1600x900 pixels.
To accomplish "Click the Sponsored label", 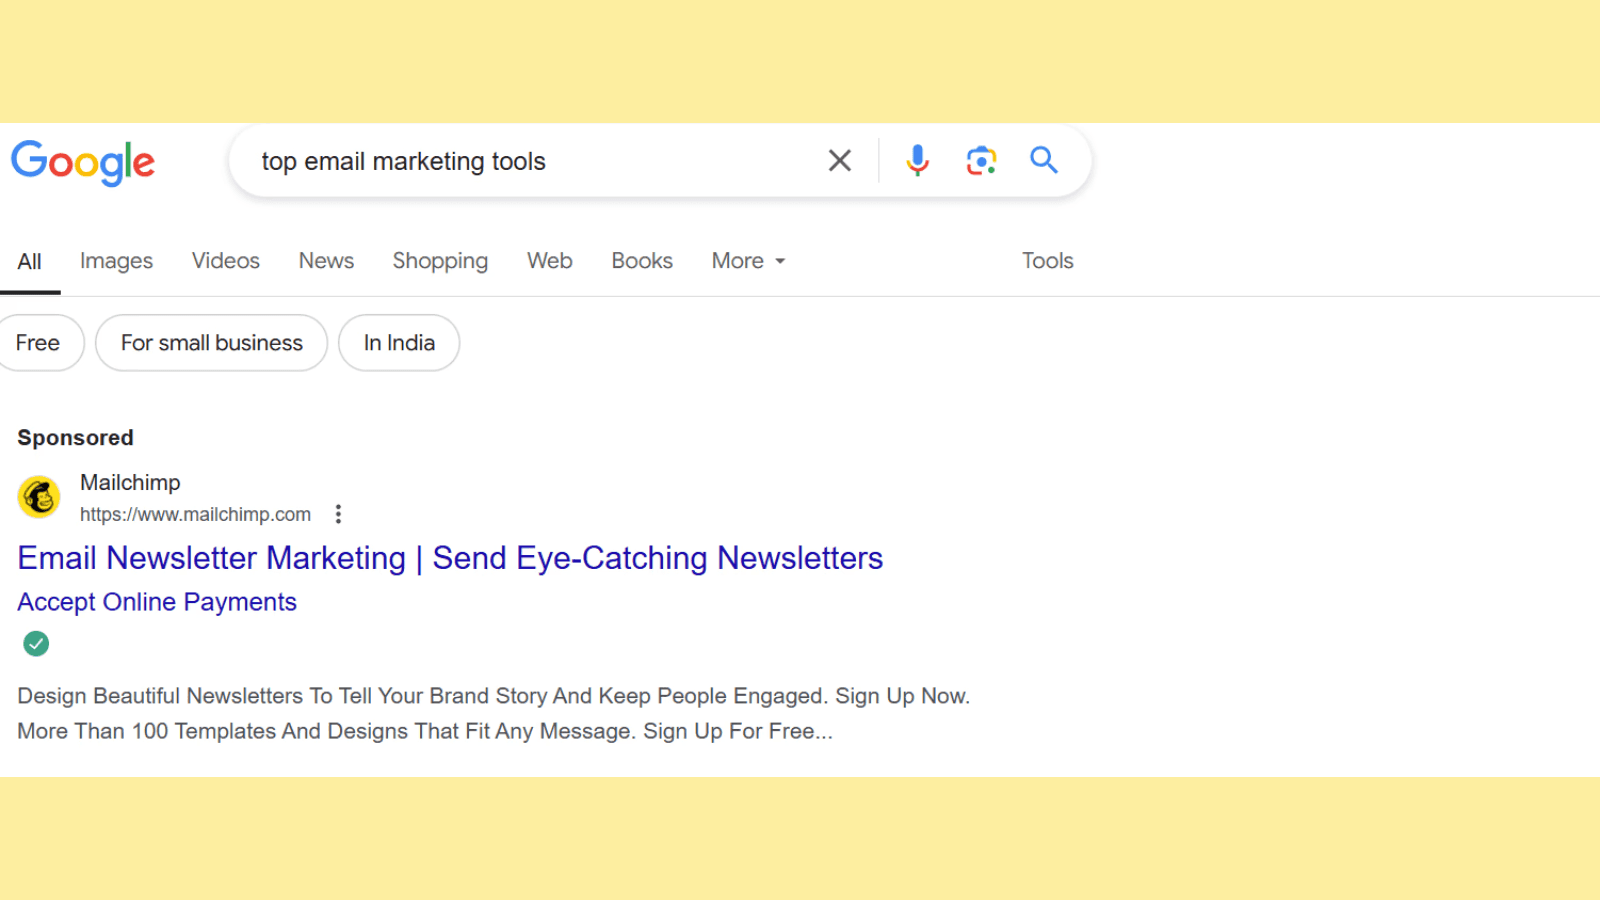I will coord(75,438).
